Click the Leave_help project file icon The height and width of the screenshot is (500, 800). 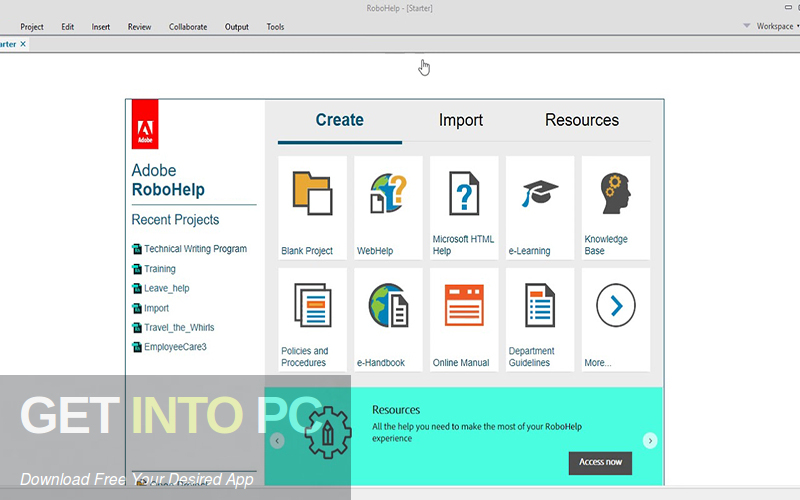(137, 288)
